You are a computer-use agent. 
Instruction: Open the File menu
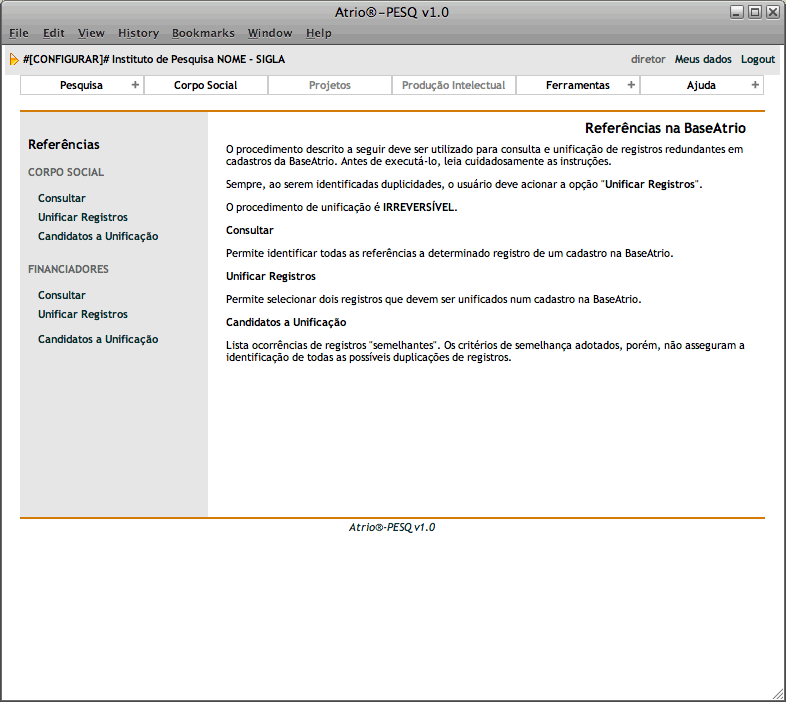pos(19,33)
